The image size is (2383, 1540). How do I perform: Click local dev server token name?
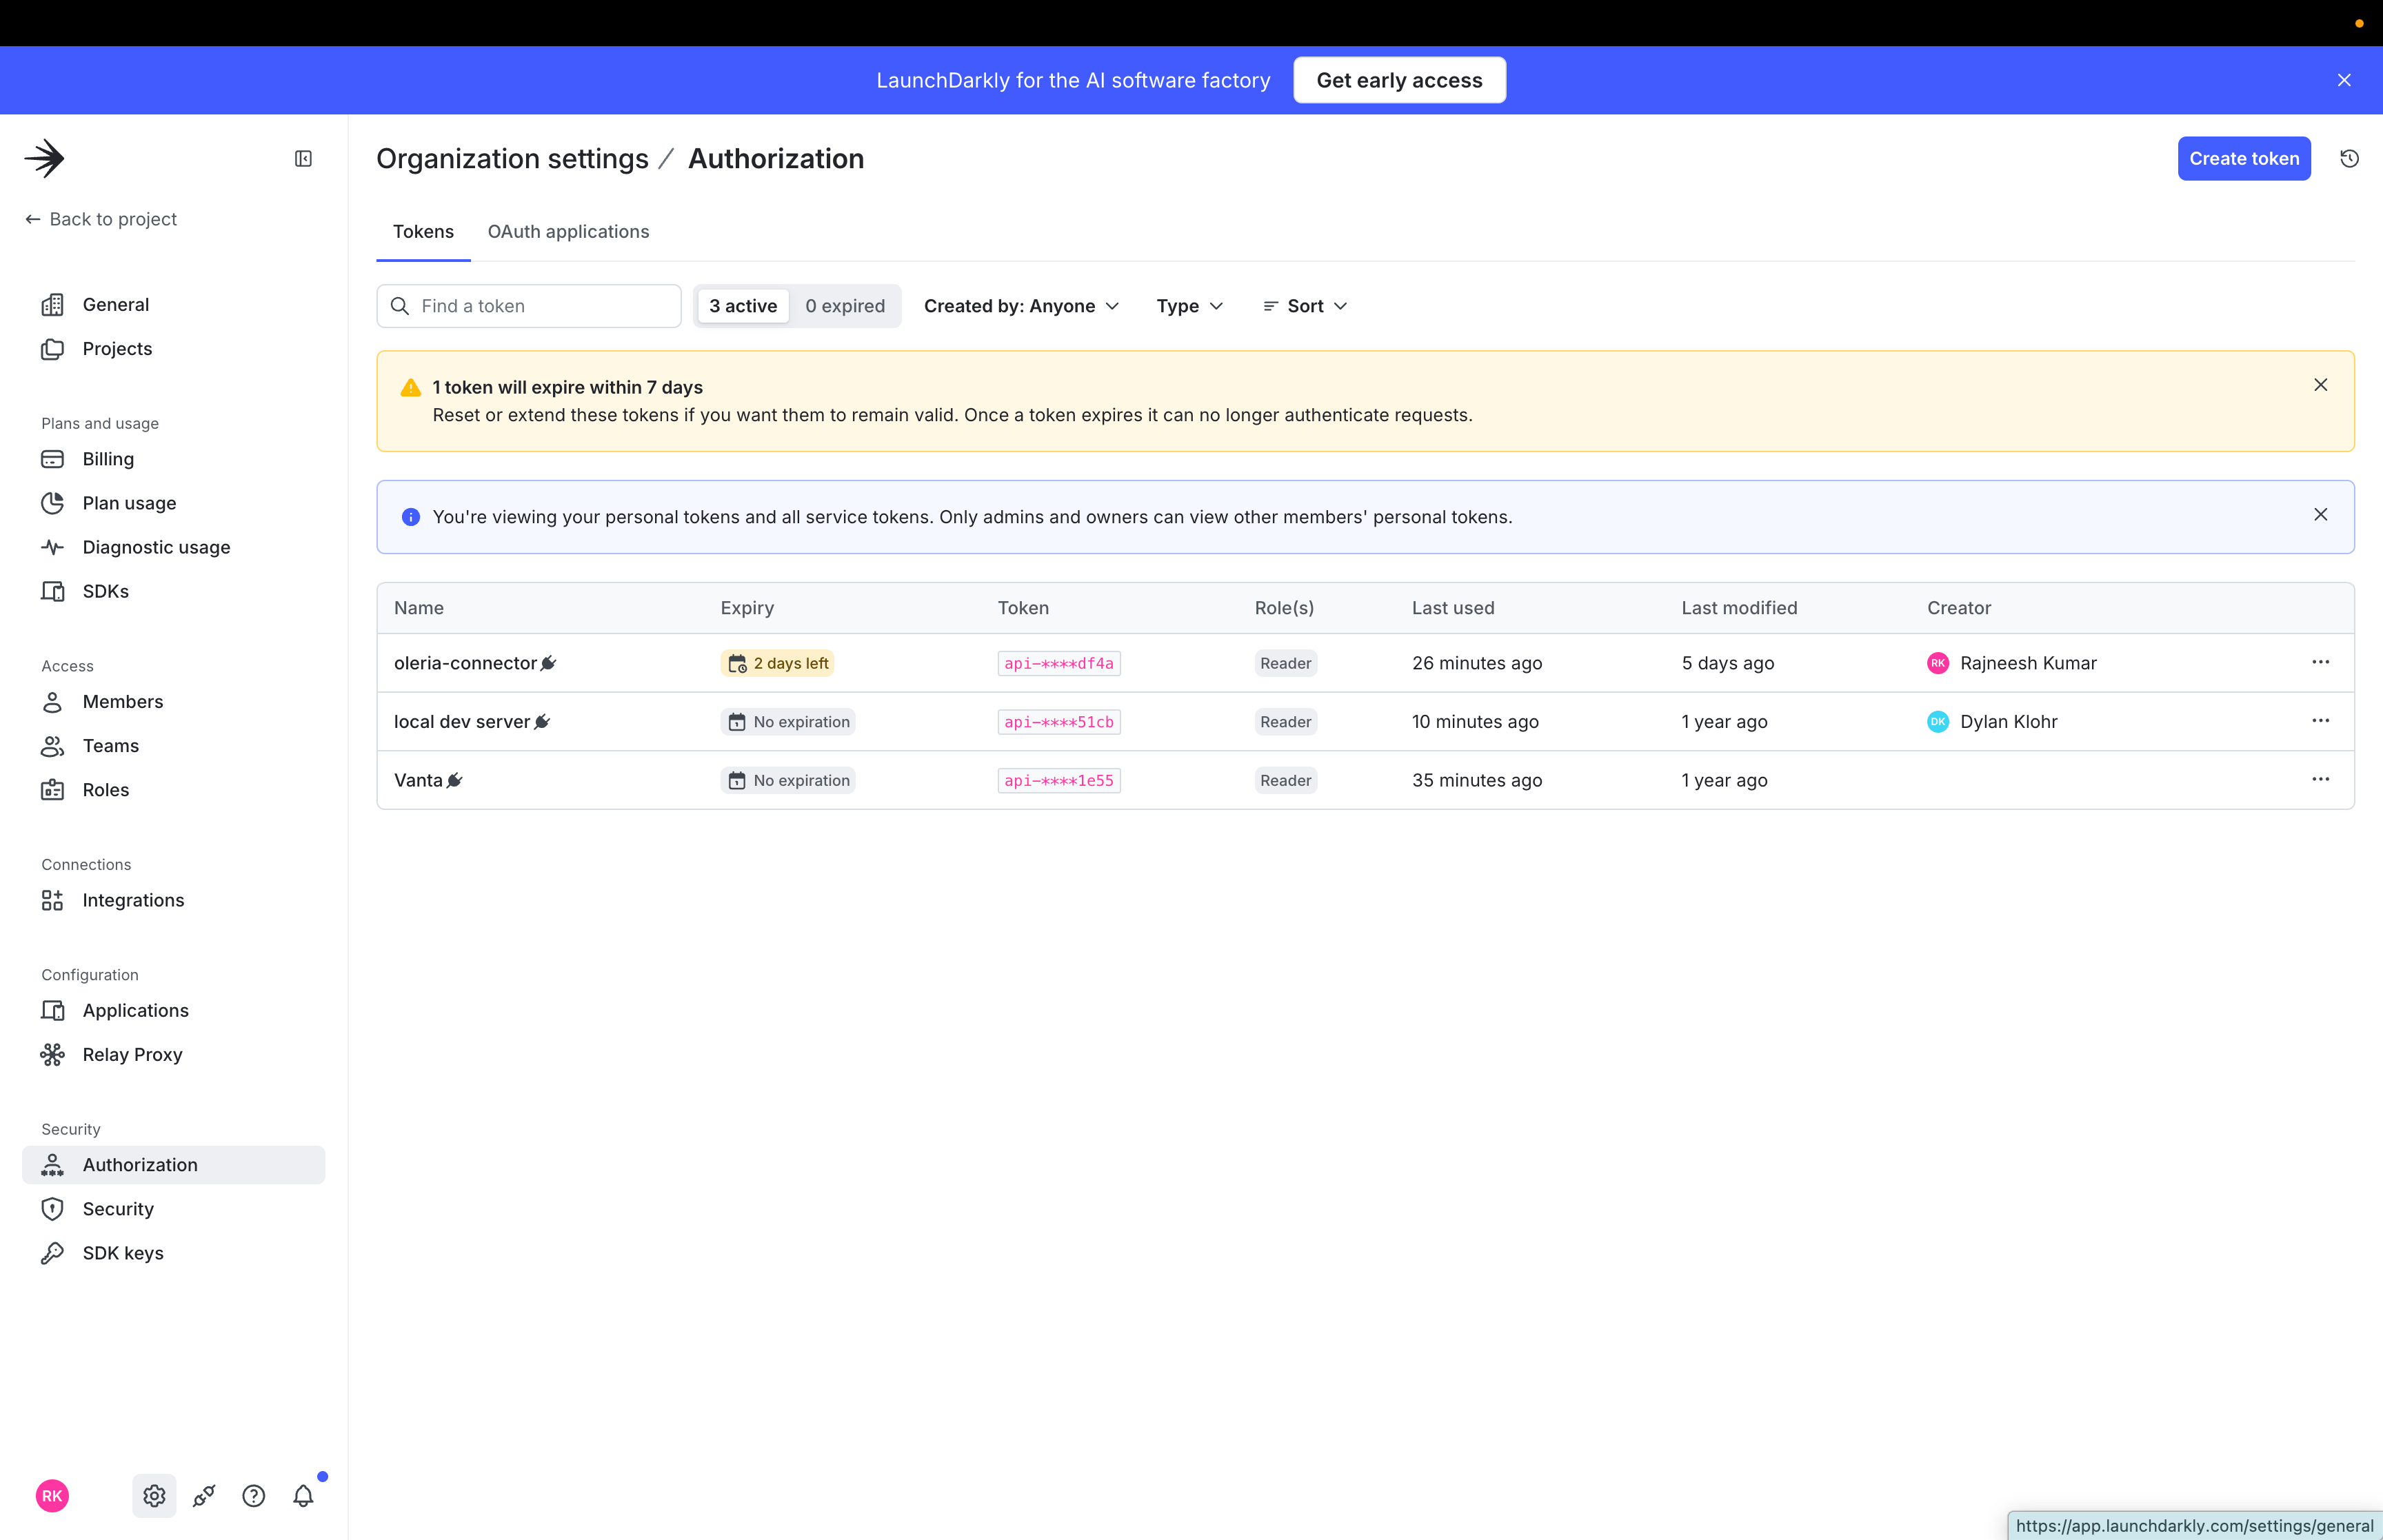(461, 722)
